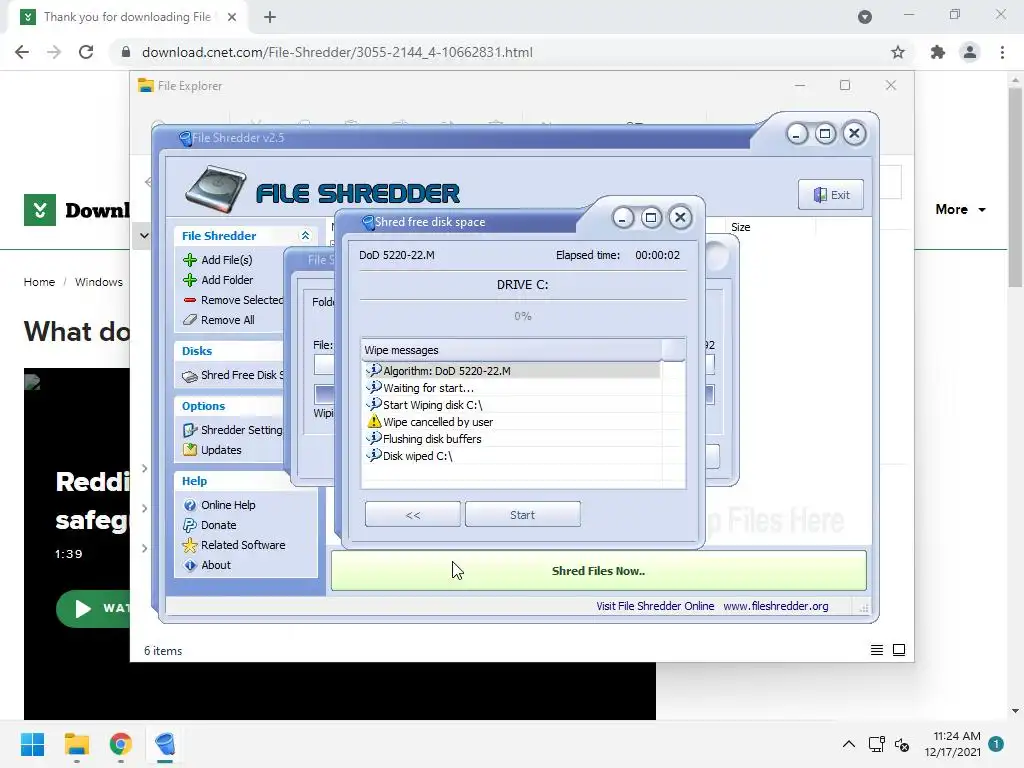Expand the More menu on Download.com
This screenshot has width=1024, height=768.
click(x=960, y=210)
